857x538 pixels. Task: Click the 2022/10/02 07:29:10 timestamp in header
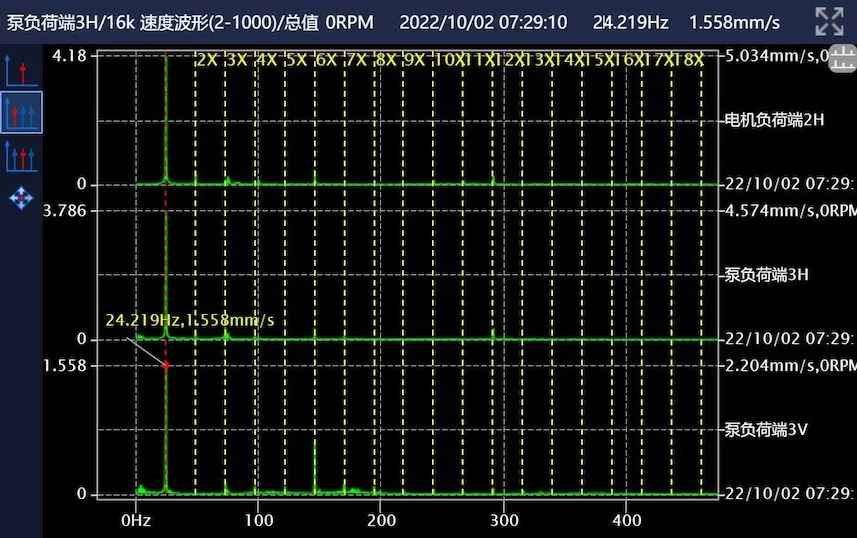(483, 22)
